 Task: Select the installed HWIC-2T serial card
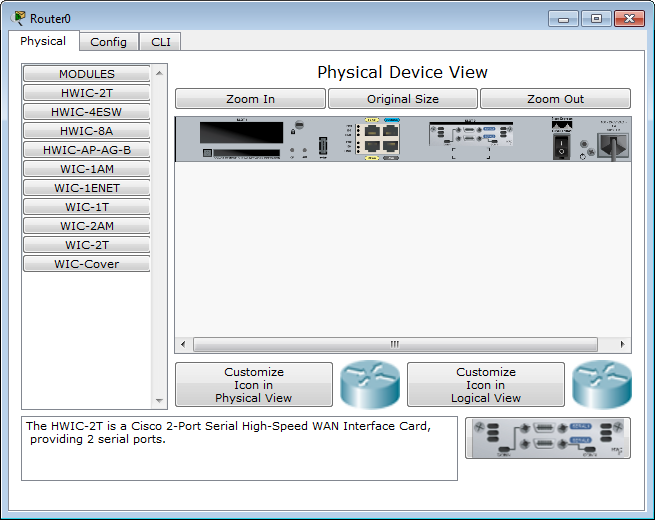(x=471, y=134)
